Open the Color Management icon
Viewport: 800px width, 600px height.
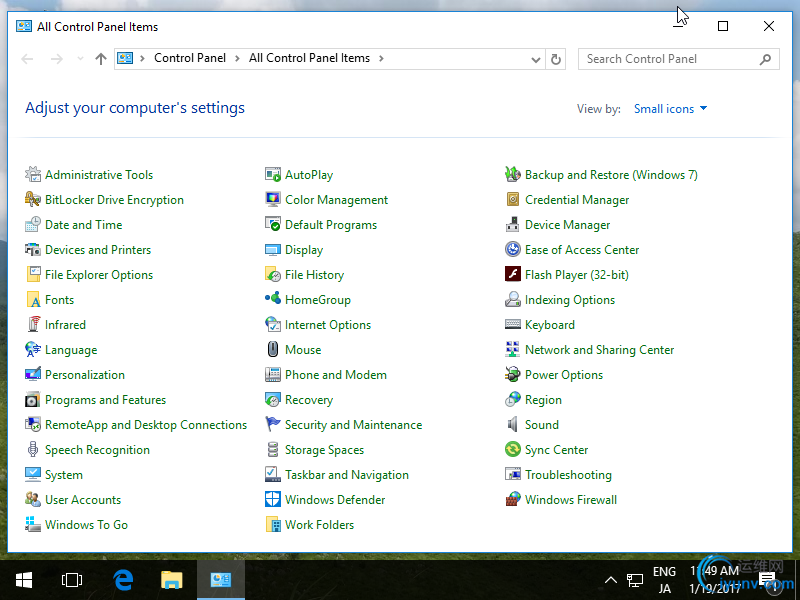[273, 199]
